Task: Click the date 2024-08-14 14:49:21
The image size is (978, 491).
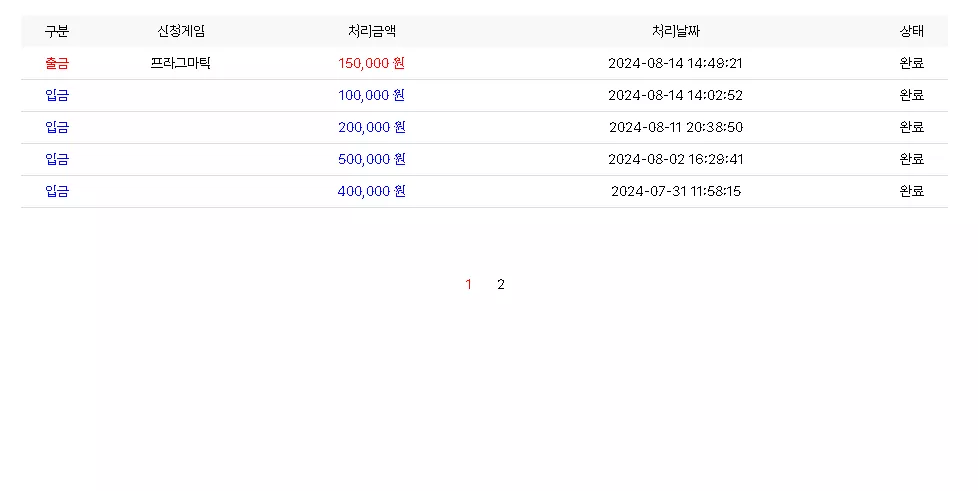Action: point(675,63)
